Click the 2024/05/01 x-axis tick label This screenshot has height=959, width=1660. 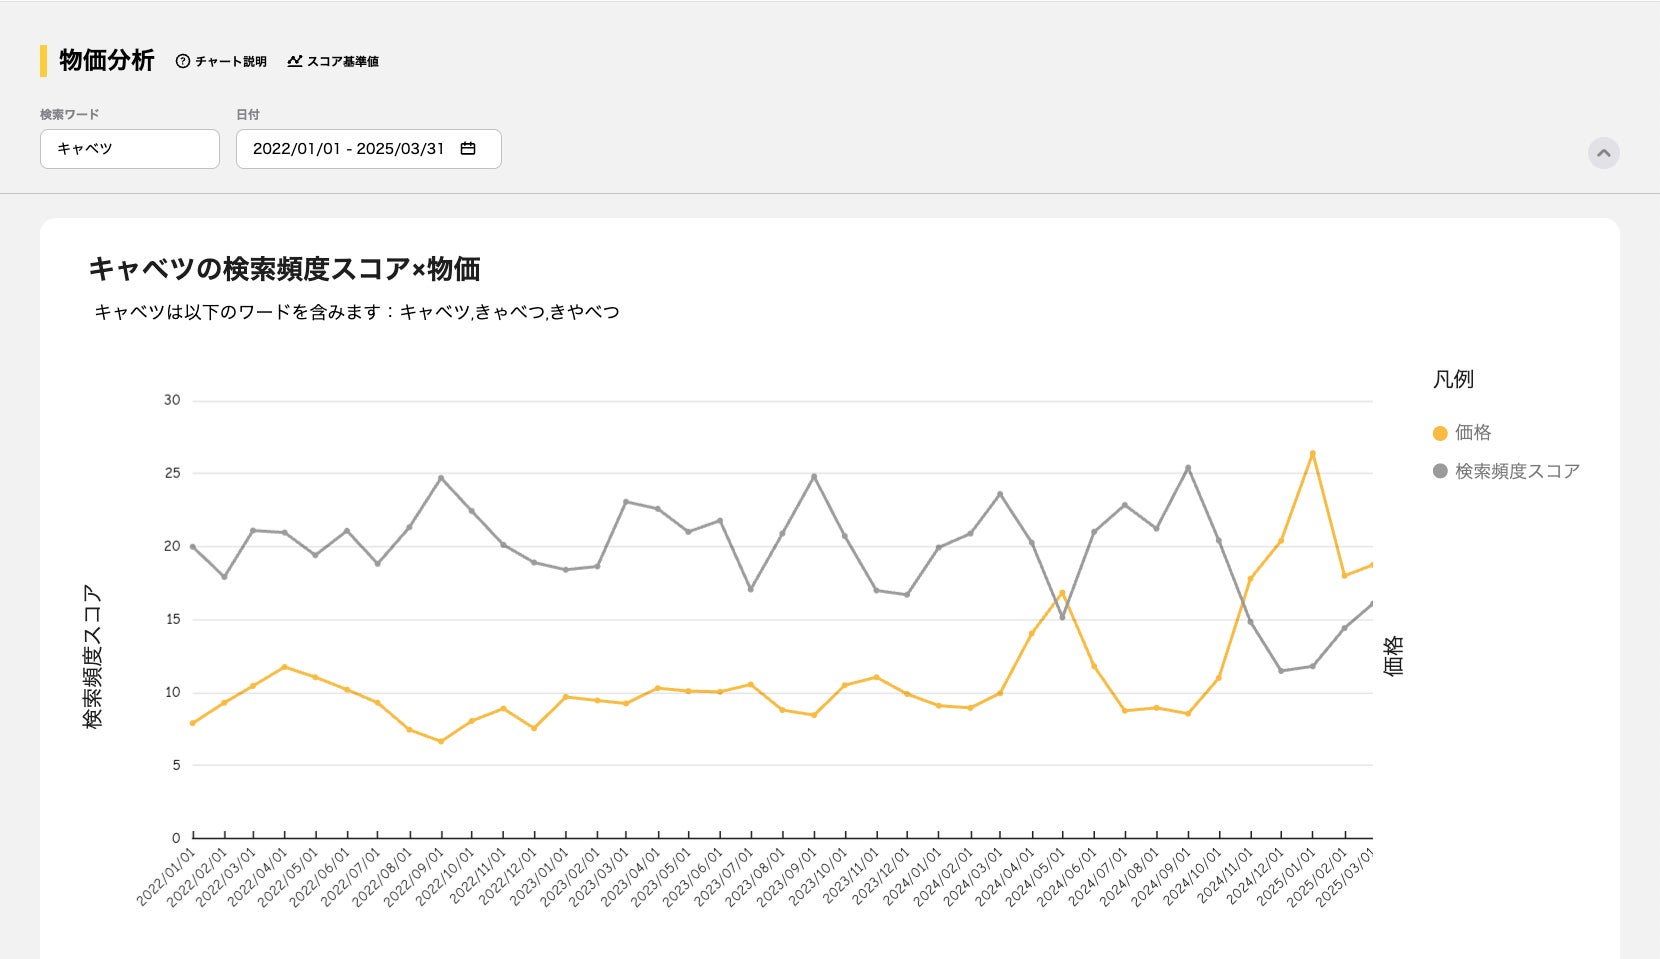(x=1037, y=877)
